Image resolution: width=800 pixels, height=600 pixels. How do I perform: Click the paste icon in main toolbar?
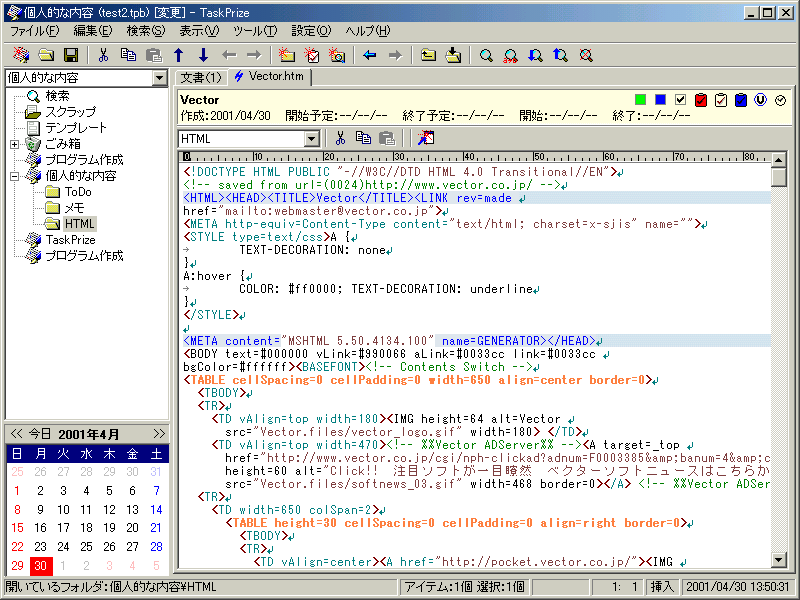[154, 55]
